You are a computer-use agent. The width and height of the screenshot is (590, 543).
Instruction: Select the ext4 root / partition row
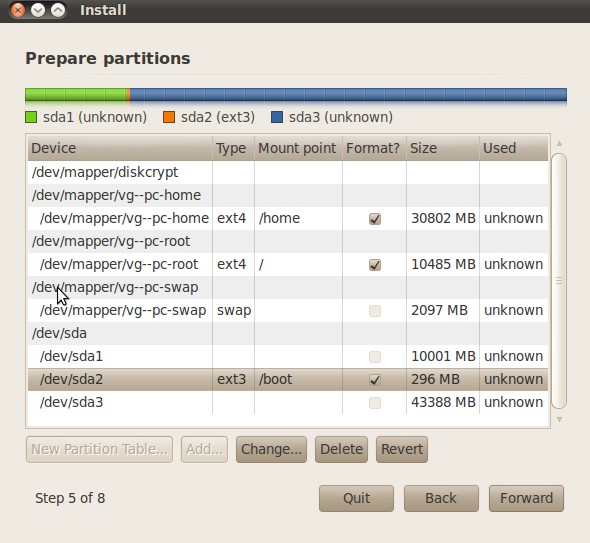(288, 265)
